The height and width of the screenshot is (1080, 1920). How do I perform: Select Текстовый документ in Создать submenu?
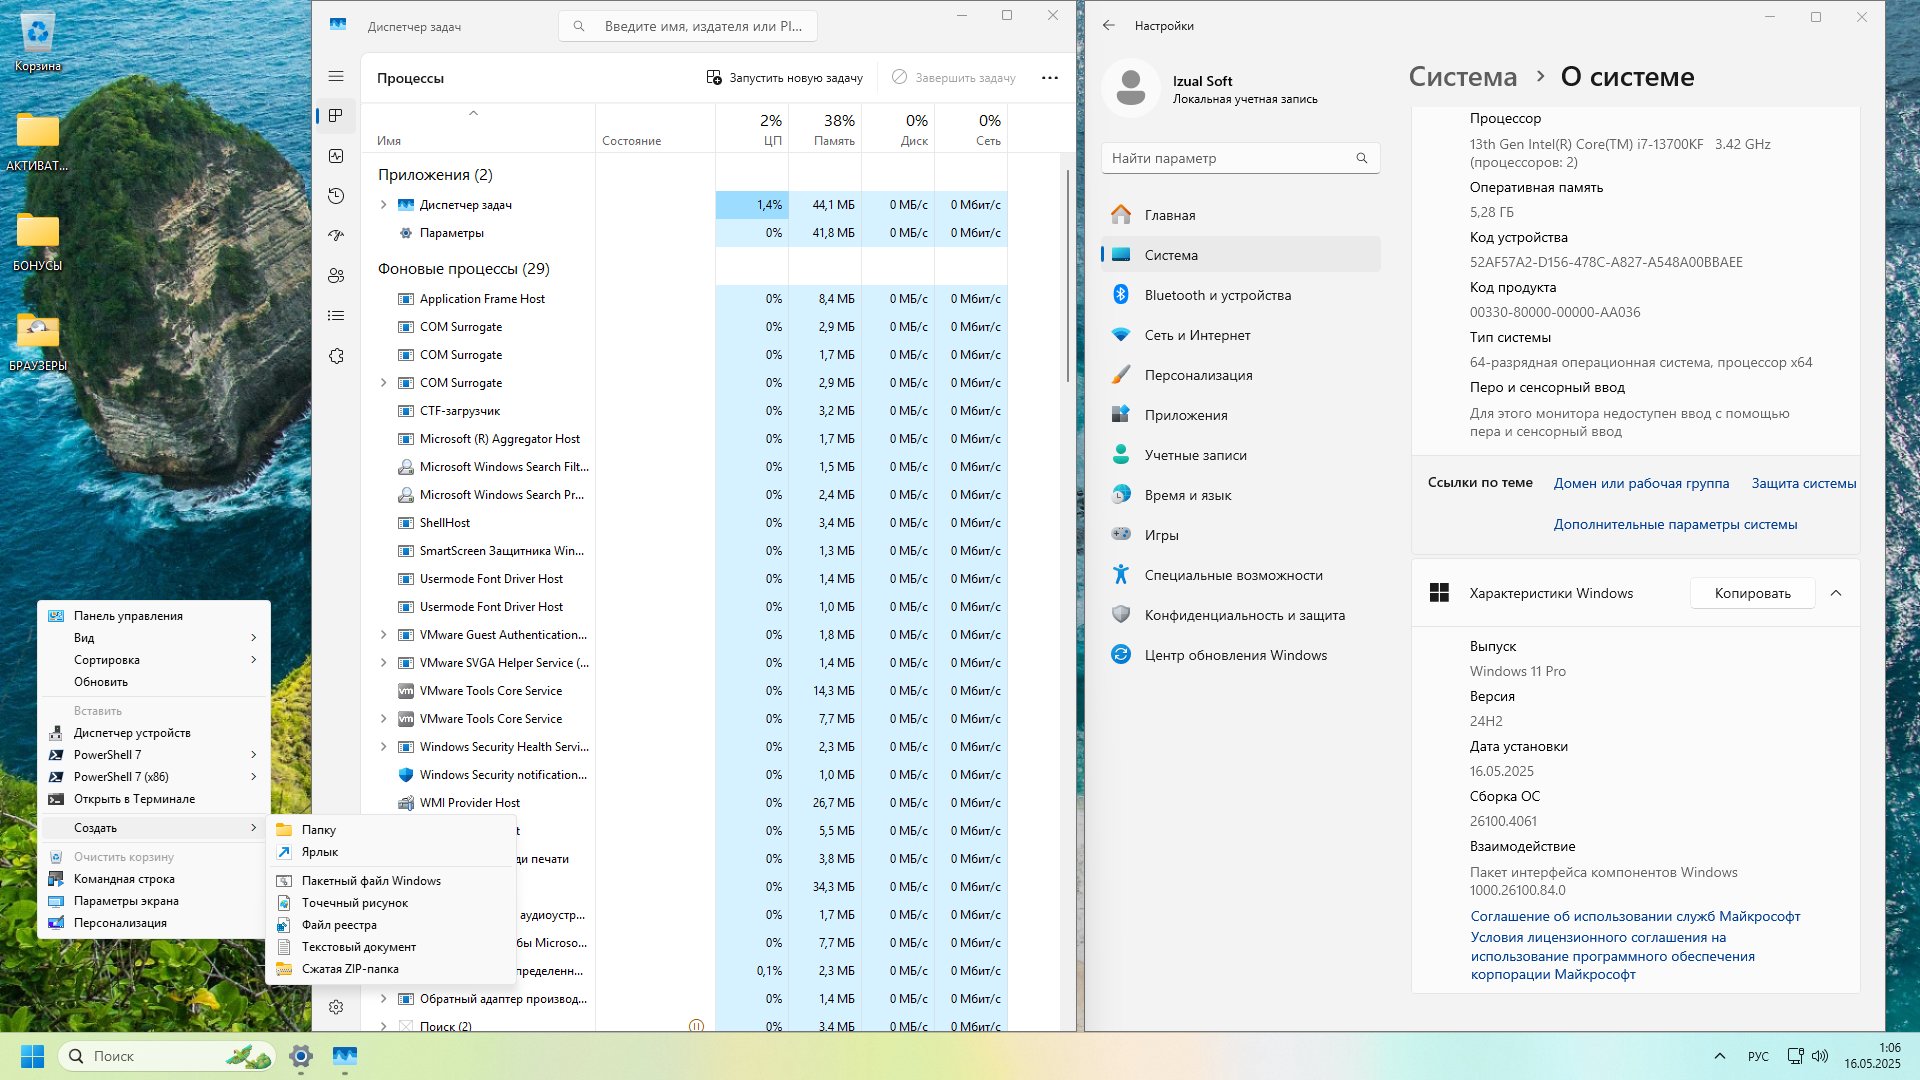point(391,947)
